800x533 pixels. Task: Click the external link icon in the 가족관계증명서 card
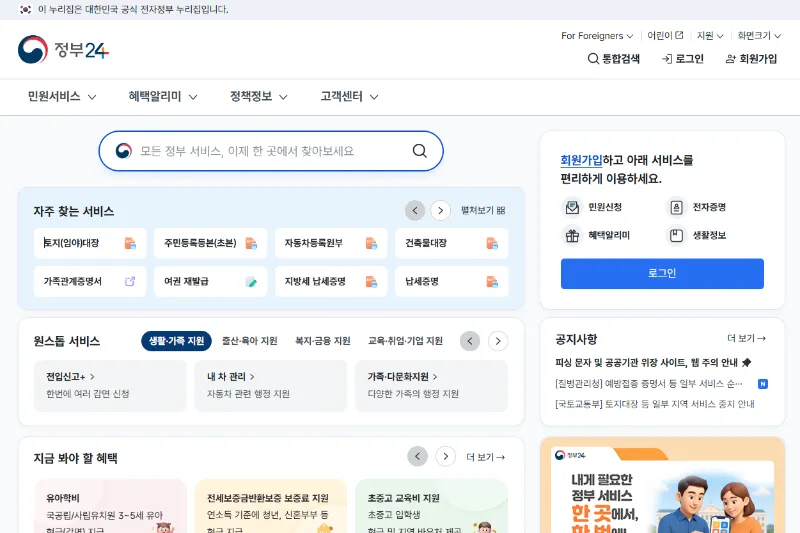click(130, 281)
